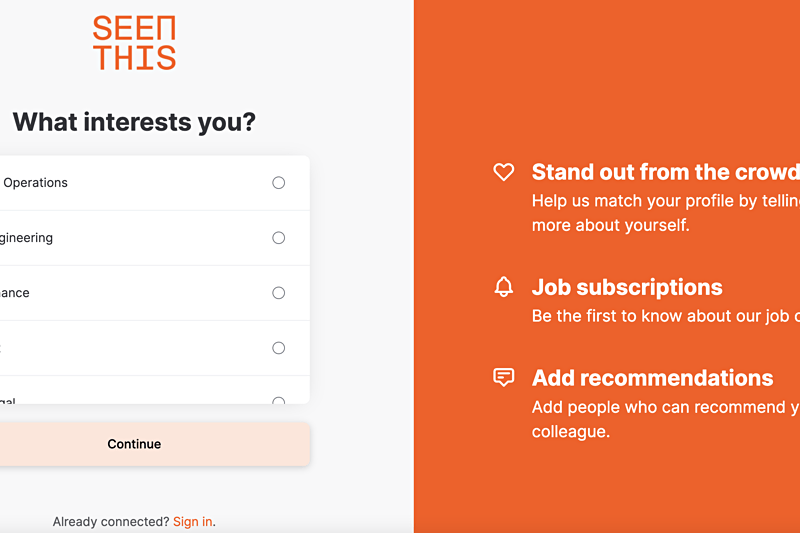Click the chat bubble icon beside Add recommendations
The image size is (800, 533).
[504, 377]
